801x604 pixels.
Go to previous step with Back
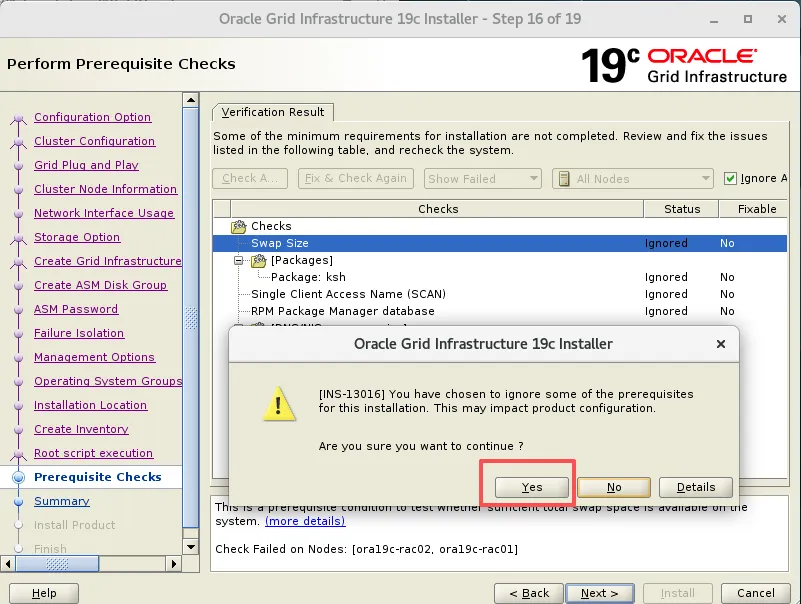click(x=529, y=593)
